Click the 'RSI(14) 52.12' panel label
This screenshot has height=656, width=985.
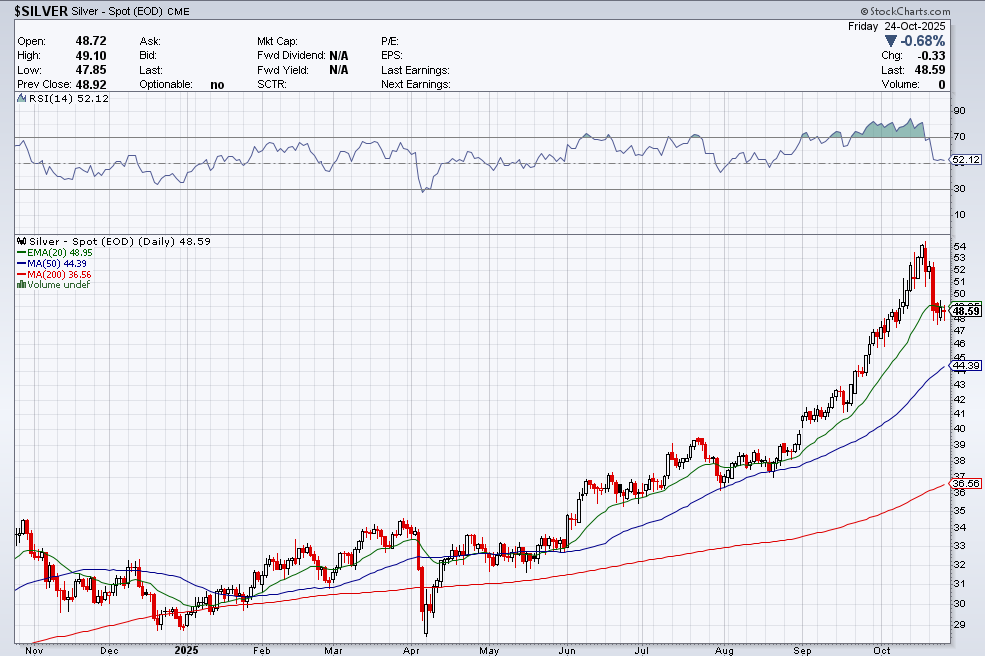point(68,99)
